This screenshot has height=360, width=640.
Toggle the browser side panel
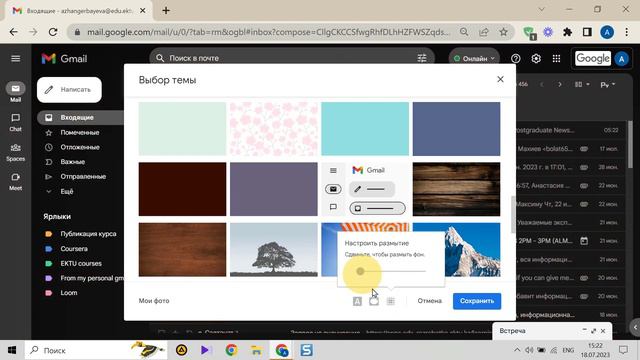(587, 32)
